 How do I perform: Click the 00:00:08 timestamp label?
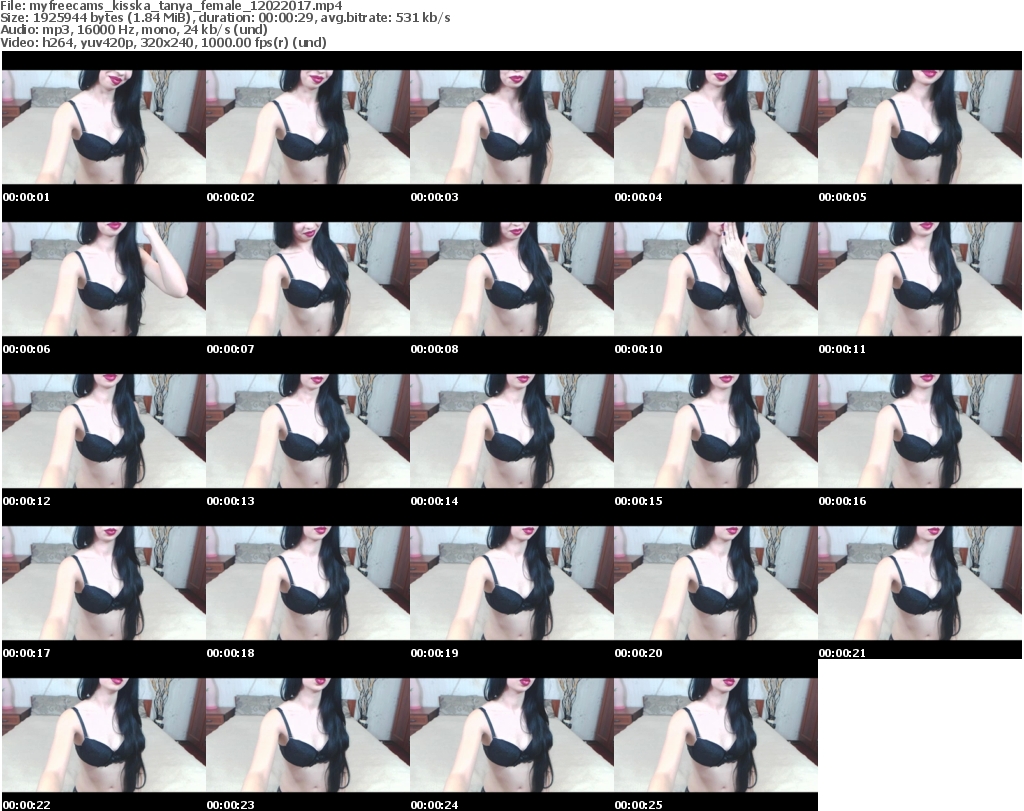(434, 349)
